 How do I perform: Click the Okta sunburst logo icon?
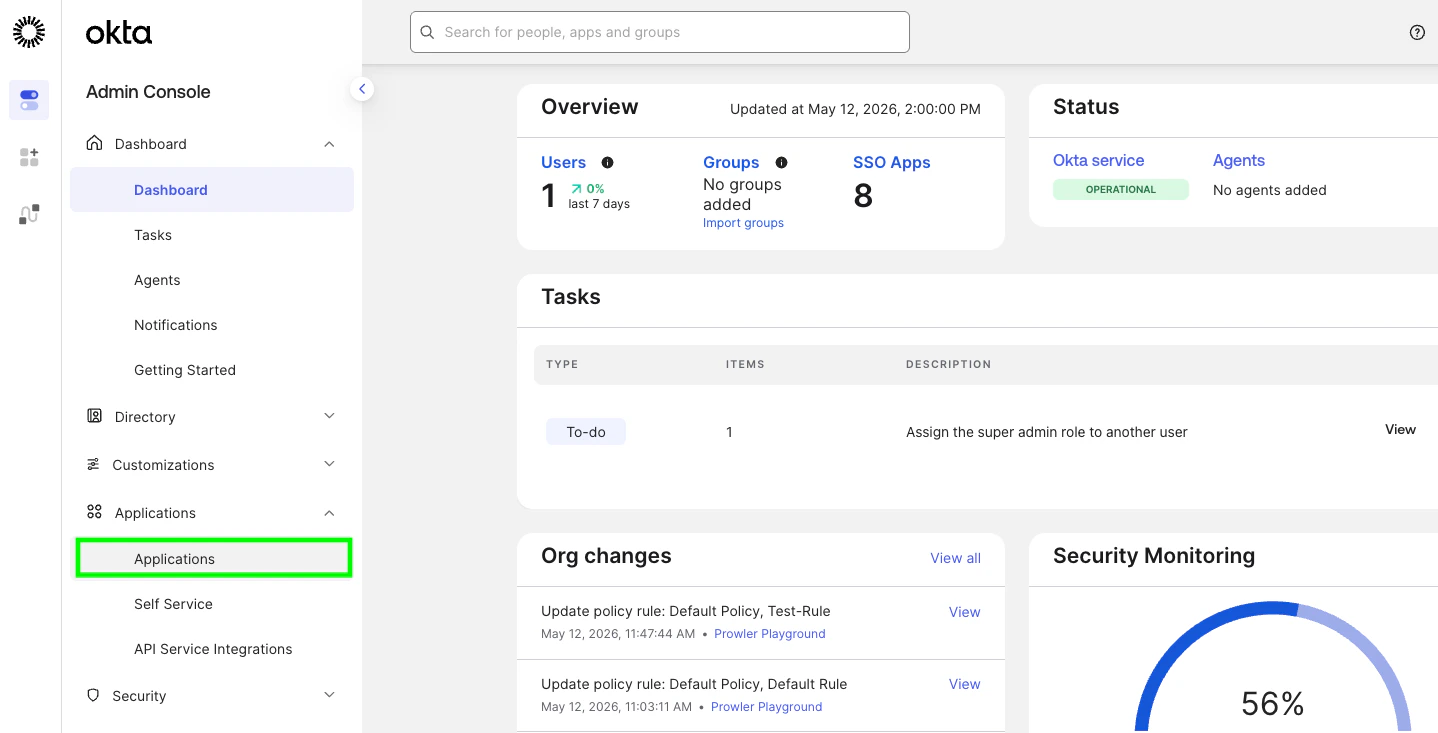(x=29, y=32)
